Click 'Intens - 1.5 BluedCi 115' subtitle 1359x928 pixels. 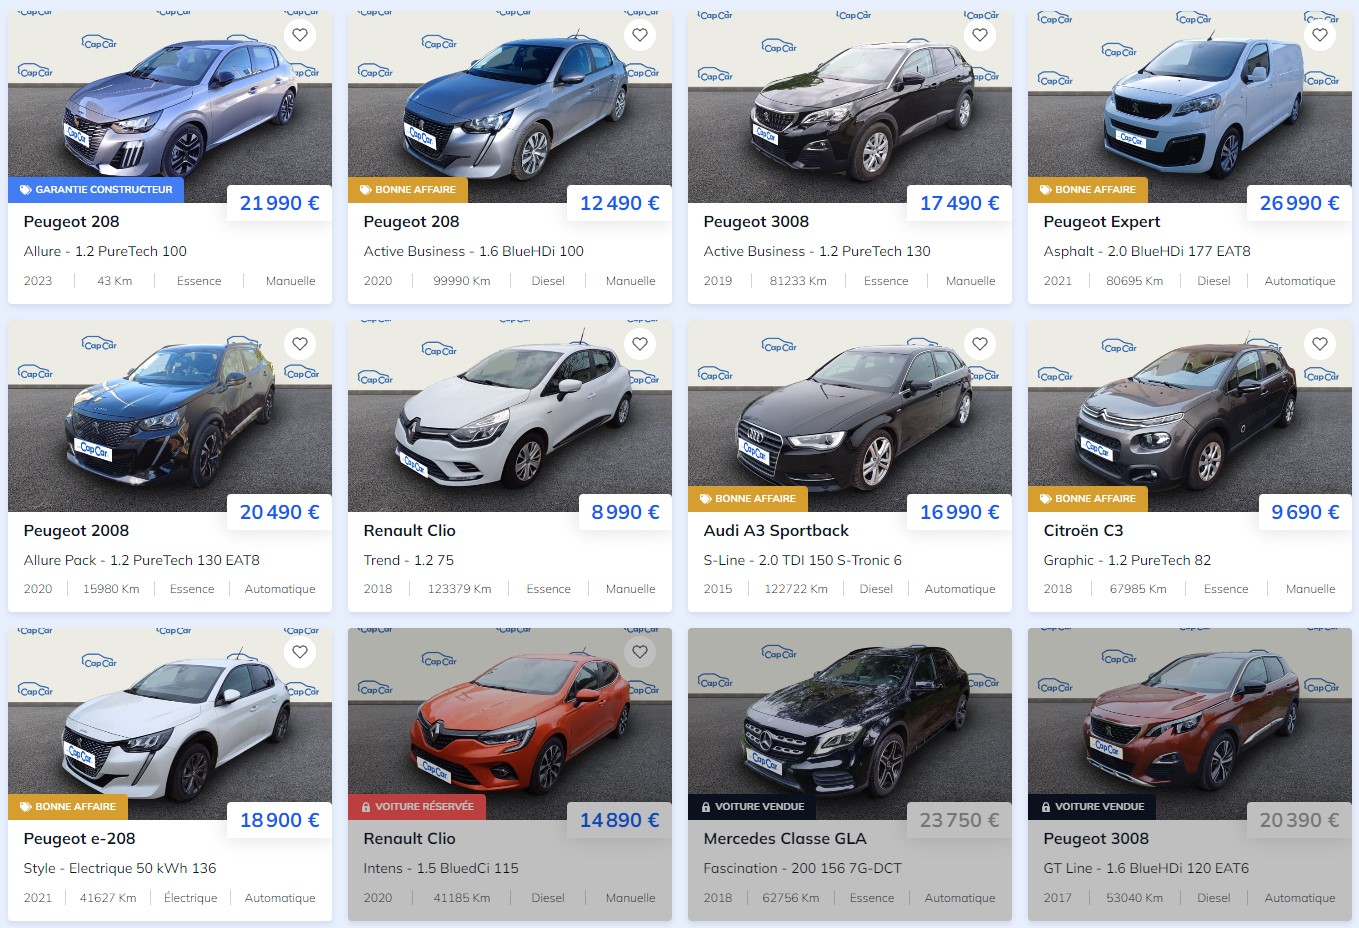click(441, 868)
